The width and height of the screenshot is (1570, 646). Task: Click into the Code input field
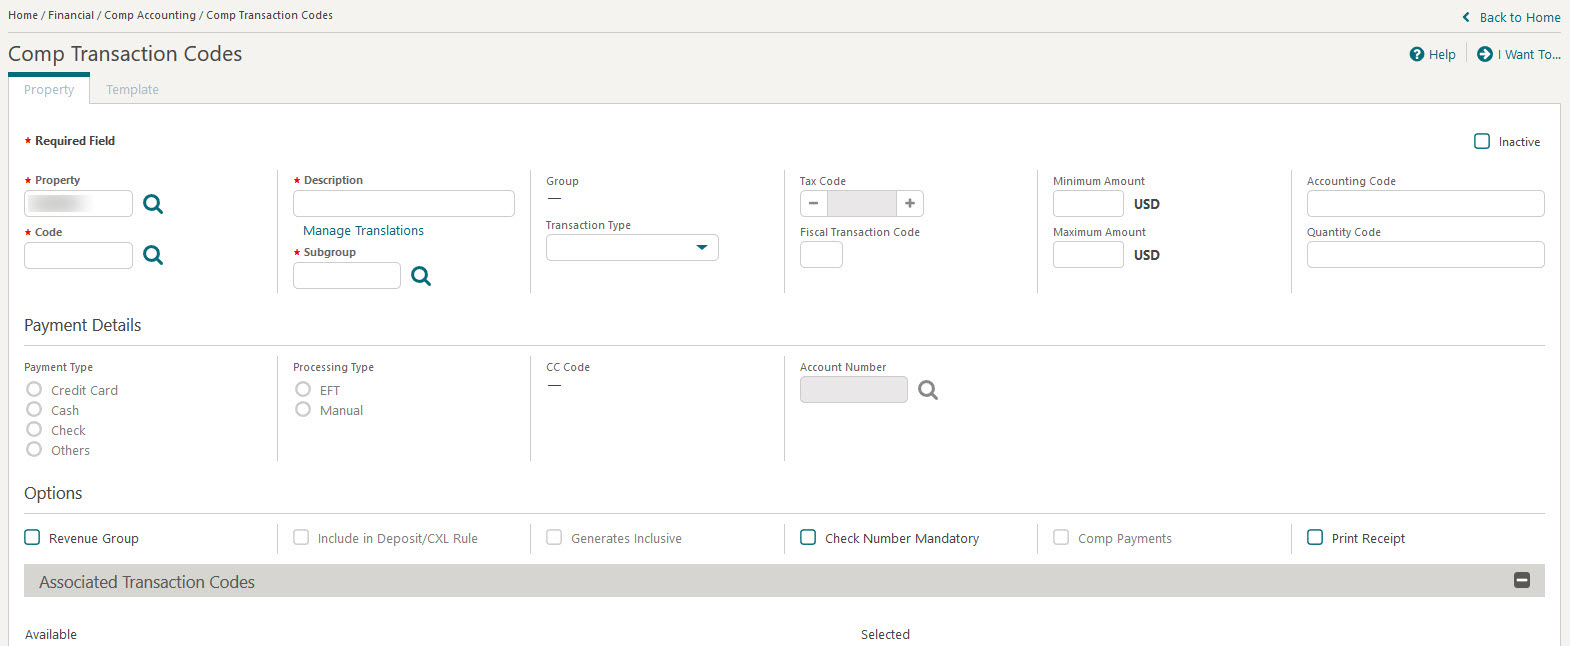click(x=78, y=255)
